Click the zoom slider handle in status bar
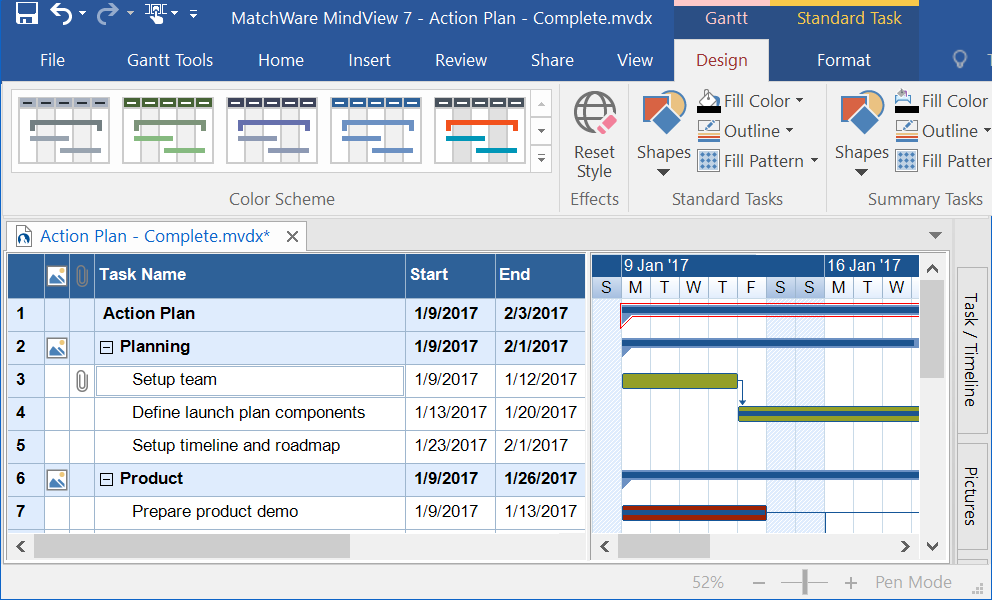This screenshot has height=600, width=992. click(x=803, y=583)
